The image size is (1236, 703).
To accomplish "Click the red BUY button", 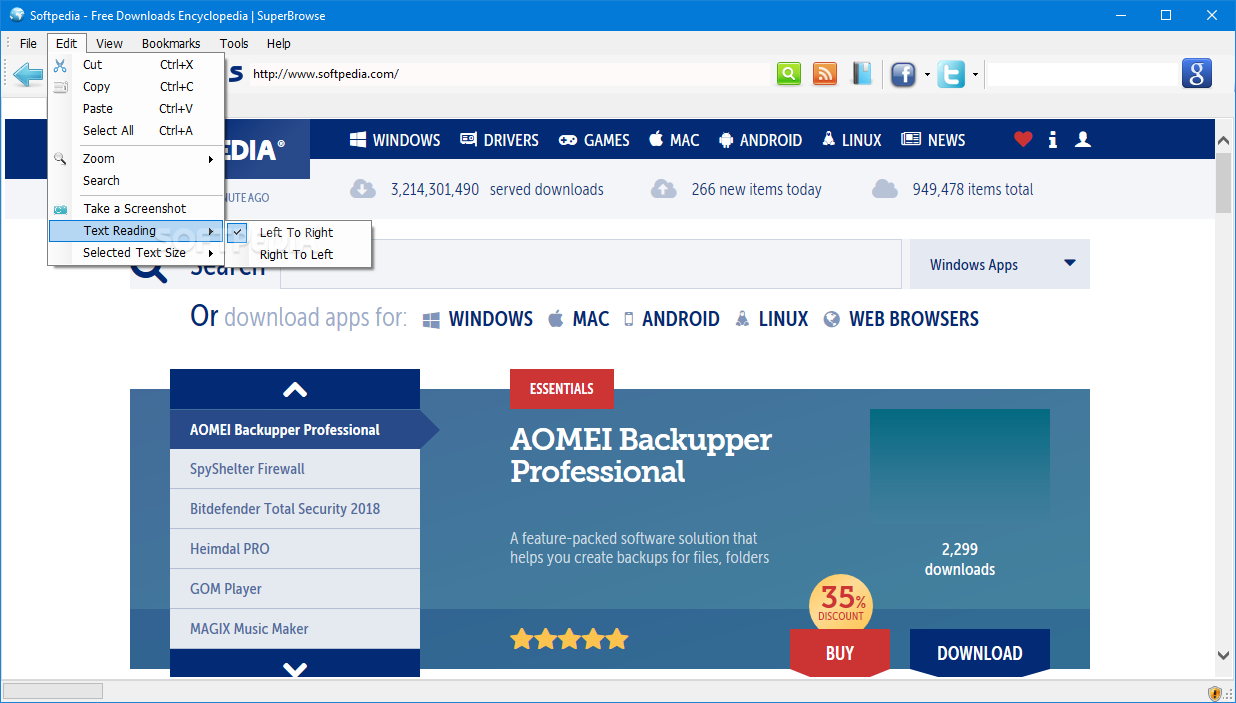I will [839, 653].
